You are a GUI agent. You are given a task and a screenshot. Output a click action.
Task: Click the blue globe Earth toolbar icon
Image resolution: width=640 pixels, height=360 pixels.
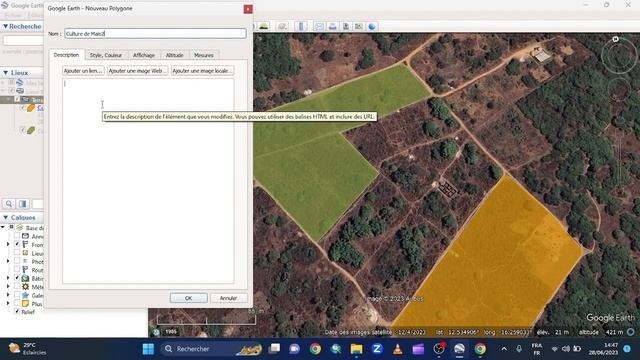pos(372,27)
